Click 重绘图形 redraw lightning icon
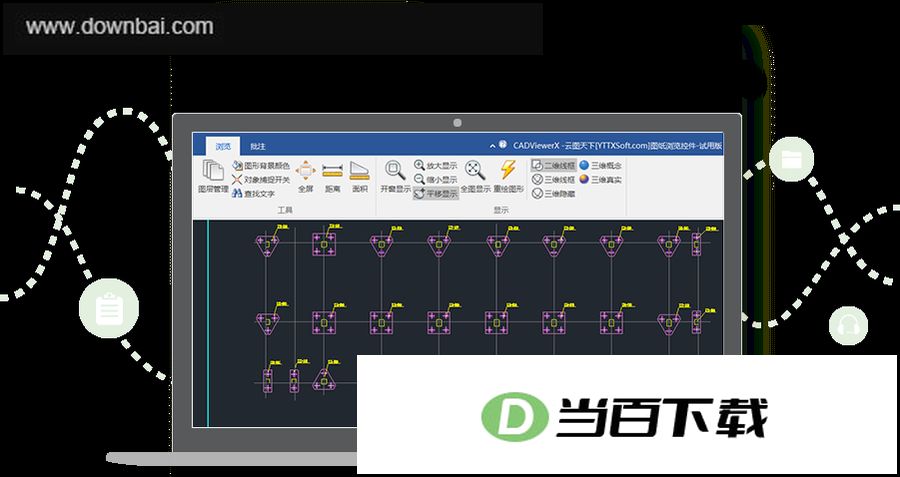 pos(509,176)
